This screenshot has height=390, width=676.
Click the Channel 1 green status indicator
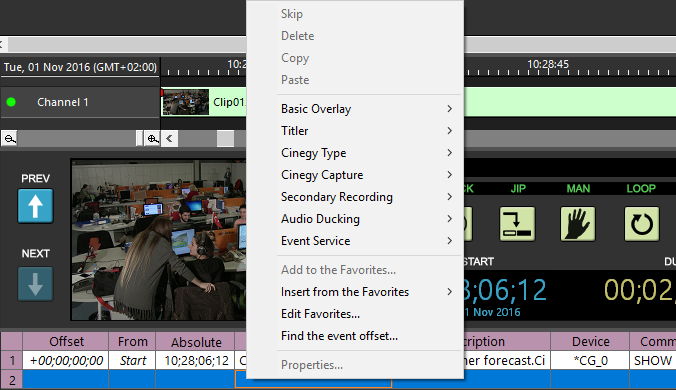(11, 102)
